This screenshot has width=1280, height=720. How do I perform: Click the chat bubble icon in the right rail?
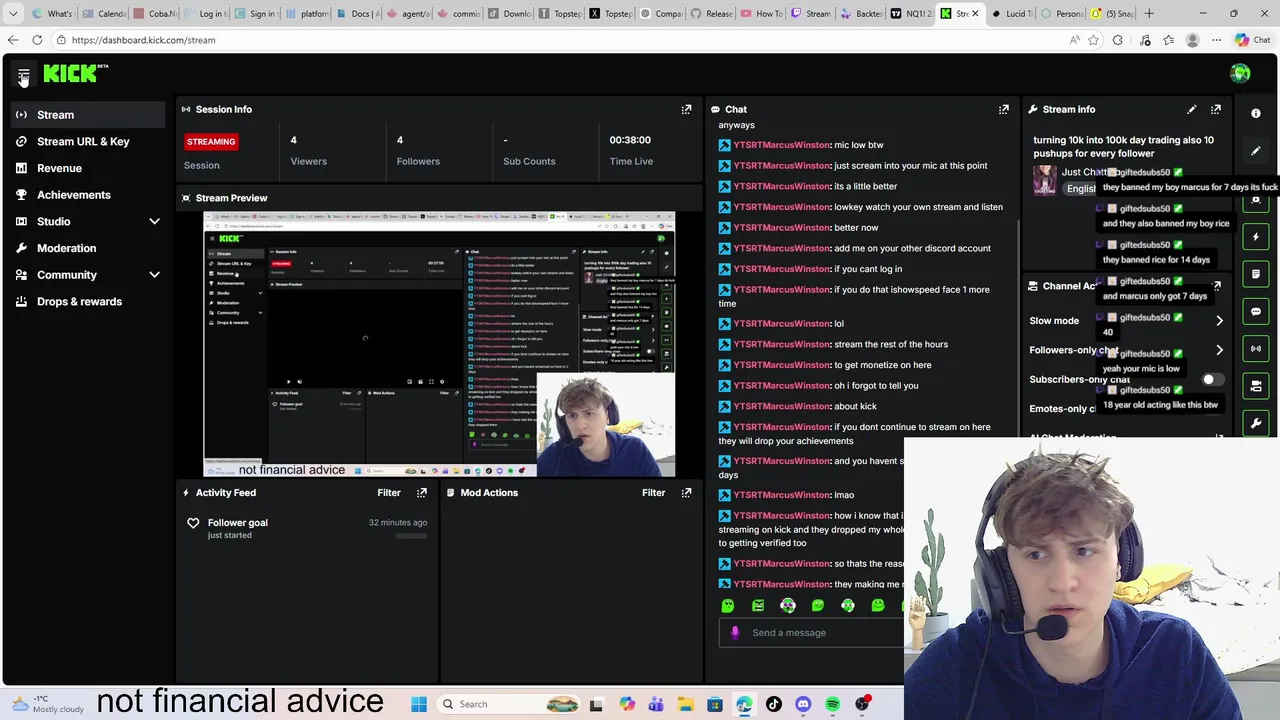point(1256,311)
